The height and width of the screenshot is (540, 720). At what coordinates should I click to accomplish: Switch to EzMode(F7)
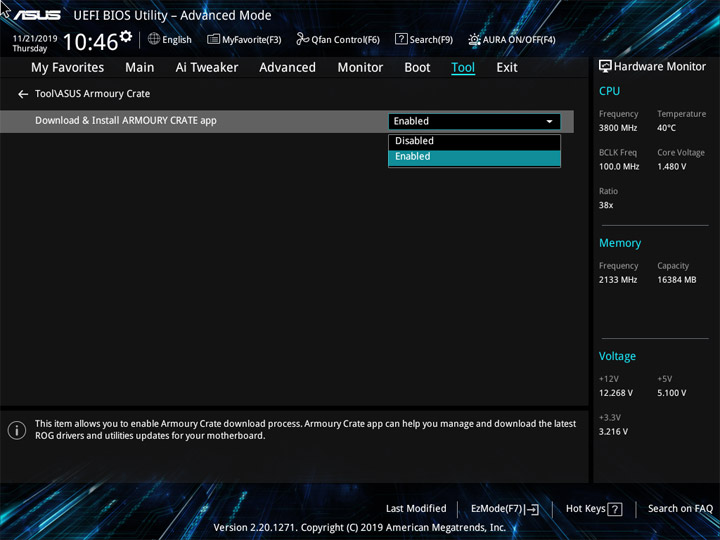[497, 509]
